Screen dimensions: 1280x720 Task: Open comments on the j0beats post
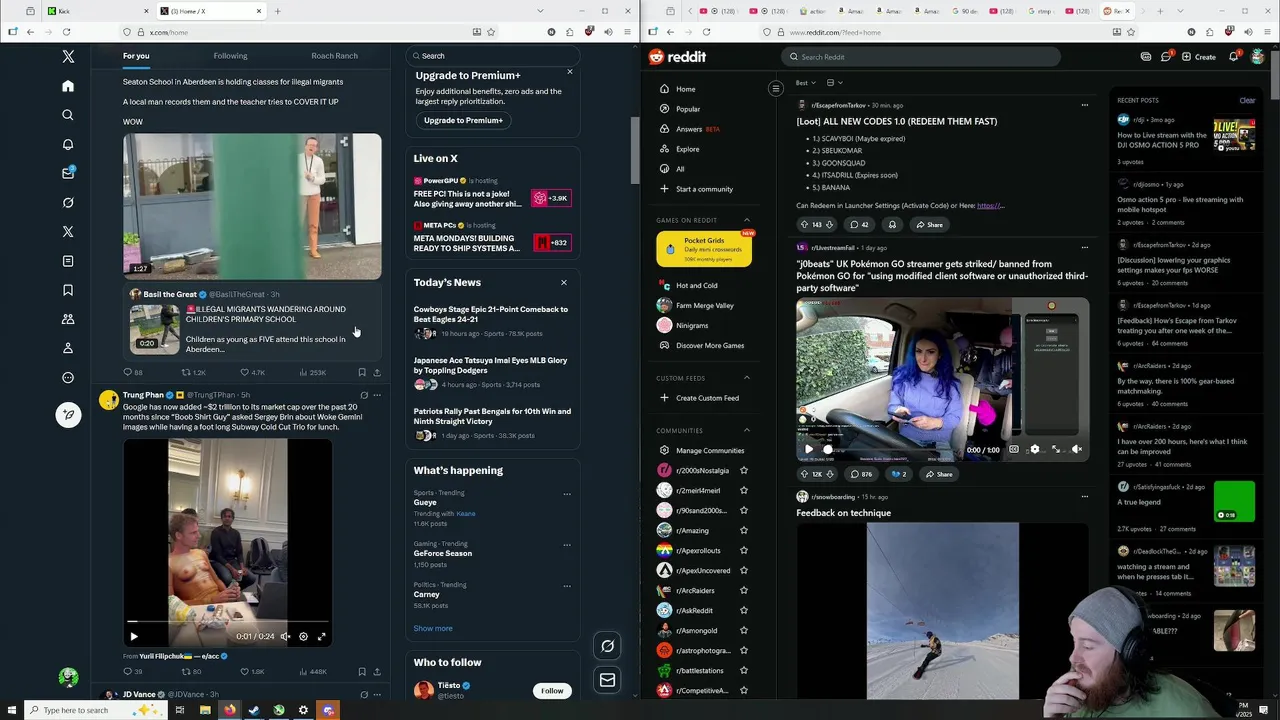(860, 474)
